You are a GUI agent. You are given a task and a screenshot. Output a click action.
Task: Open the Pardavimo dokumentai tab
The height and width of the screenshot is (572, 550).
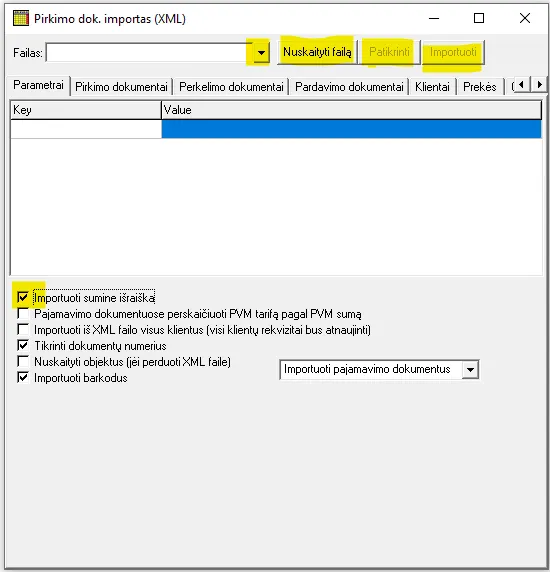tap(349, 87)
